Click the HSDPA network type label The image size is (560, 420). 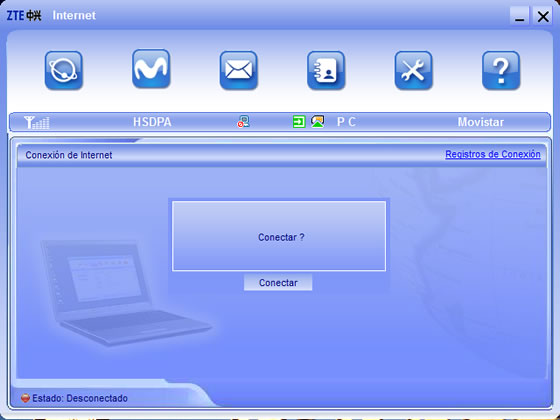(152, 122)
